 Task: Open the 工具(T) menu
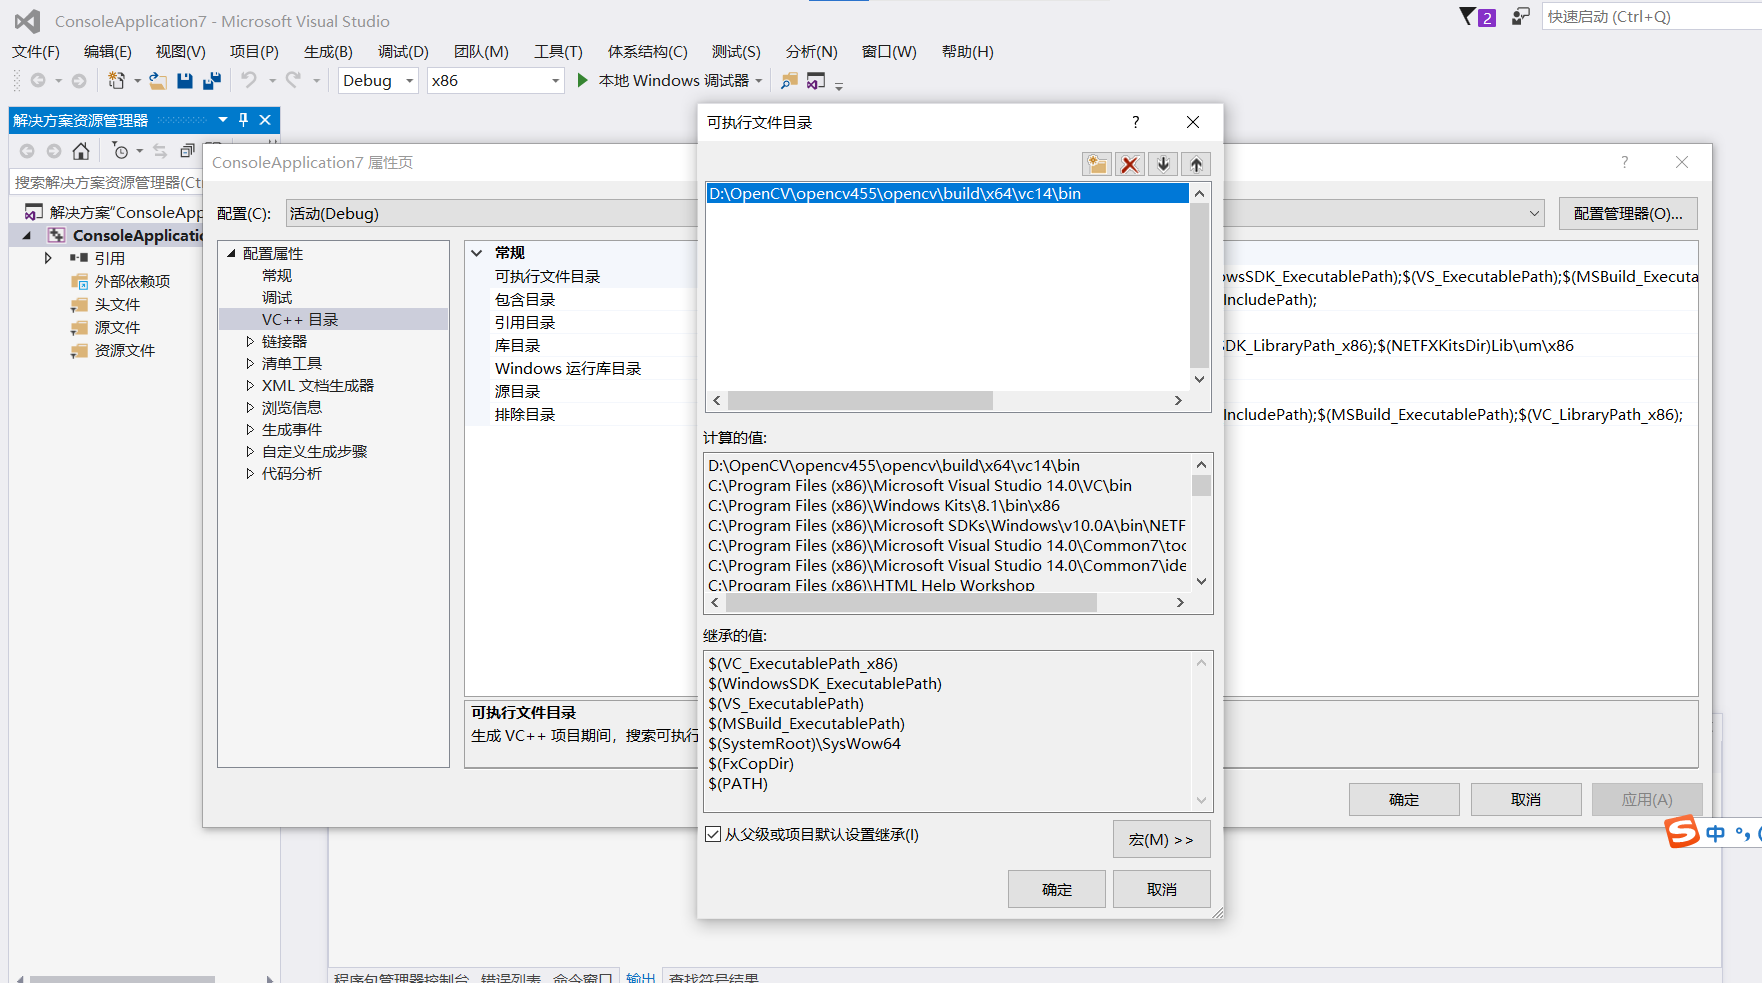point(557,51)
